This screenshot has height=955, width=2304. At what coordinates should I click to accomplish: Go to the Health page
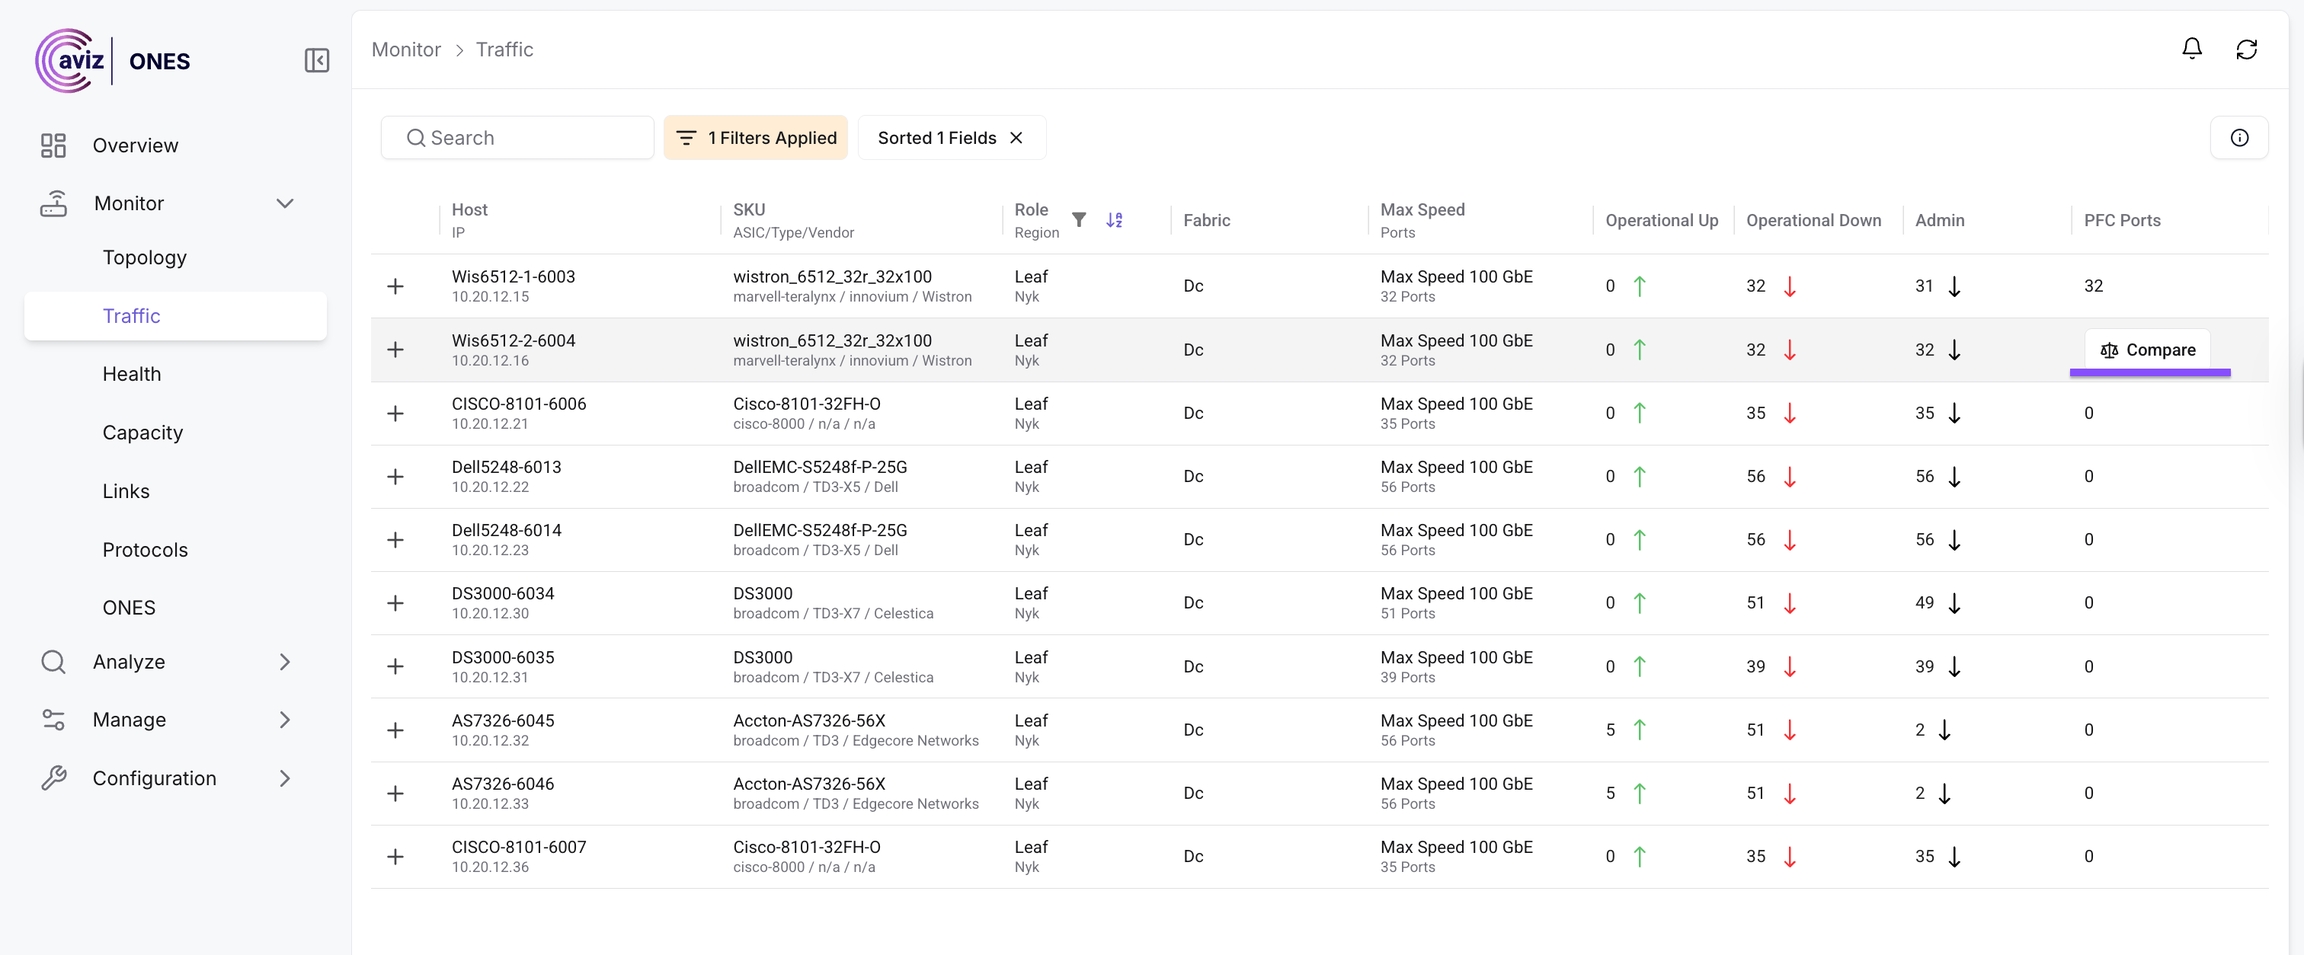(132, 374)
